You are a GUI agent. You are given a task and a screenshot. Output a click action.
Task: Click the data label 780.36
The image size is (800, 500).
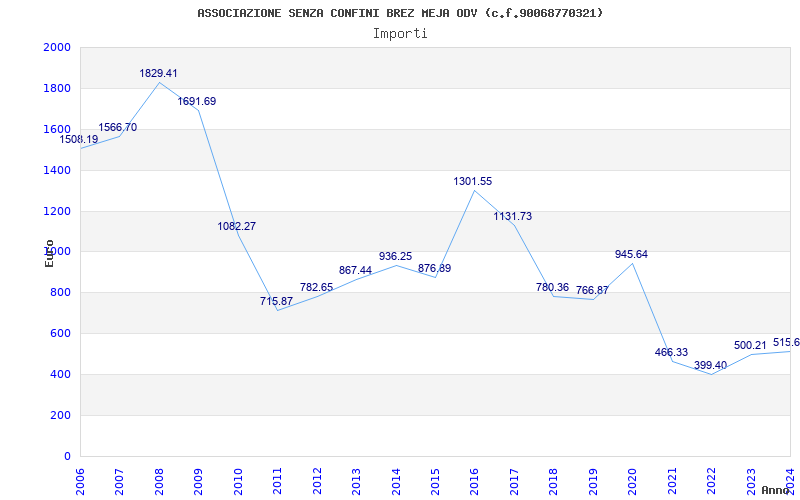pyautogui.click(x=553, y=287)
